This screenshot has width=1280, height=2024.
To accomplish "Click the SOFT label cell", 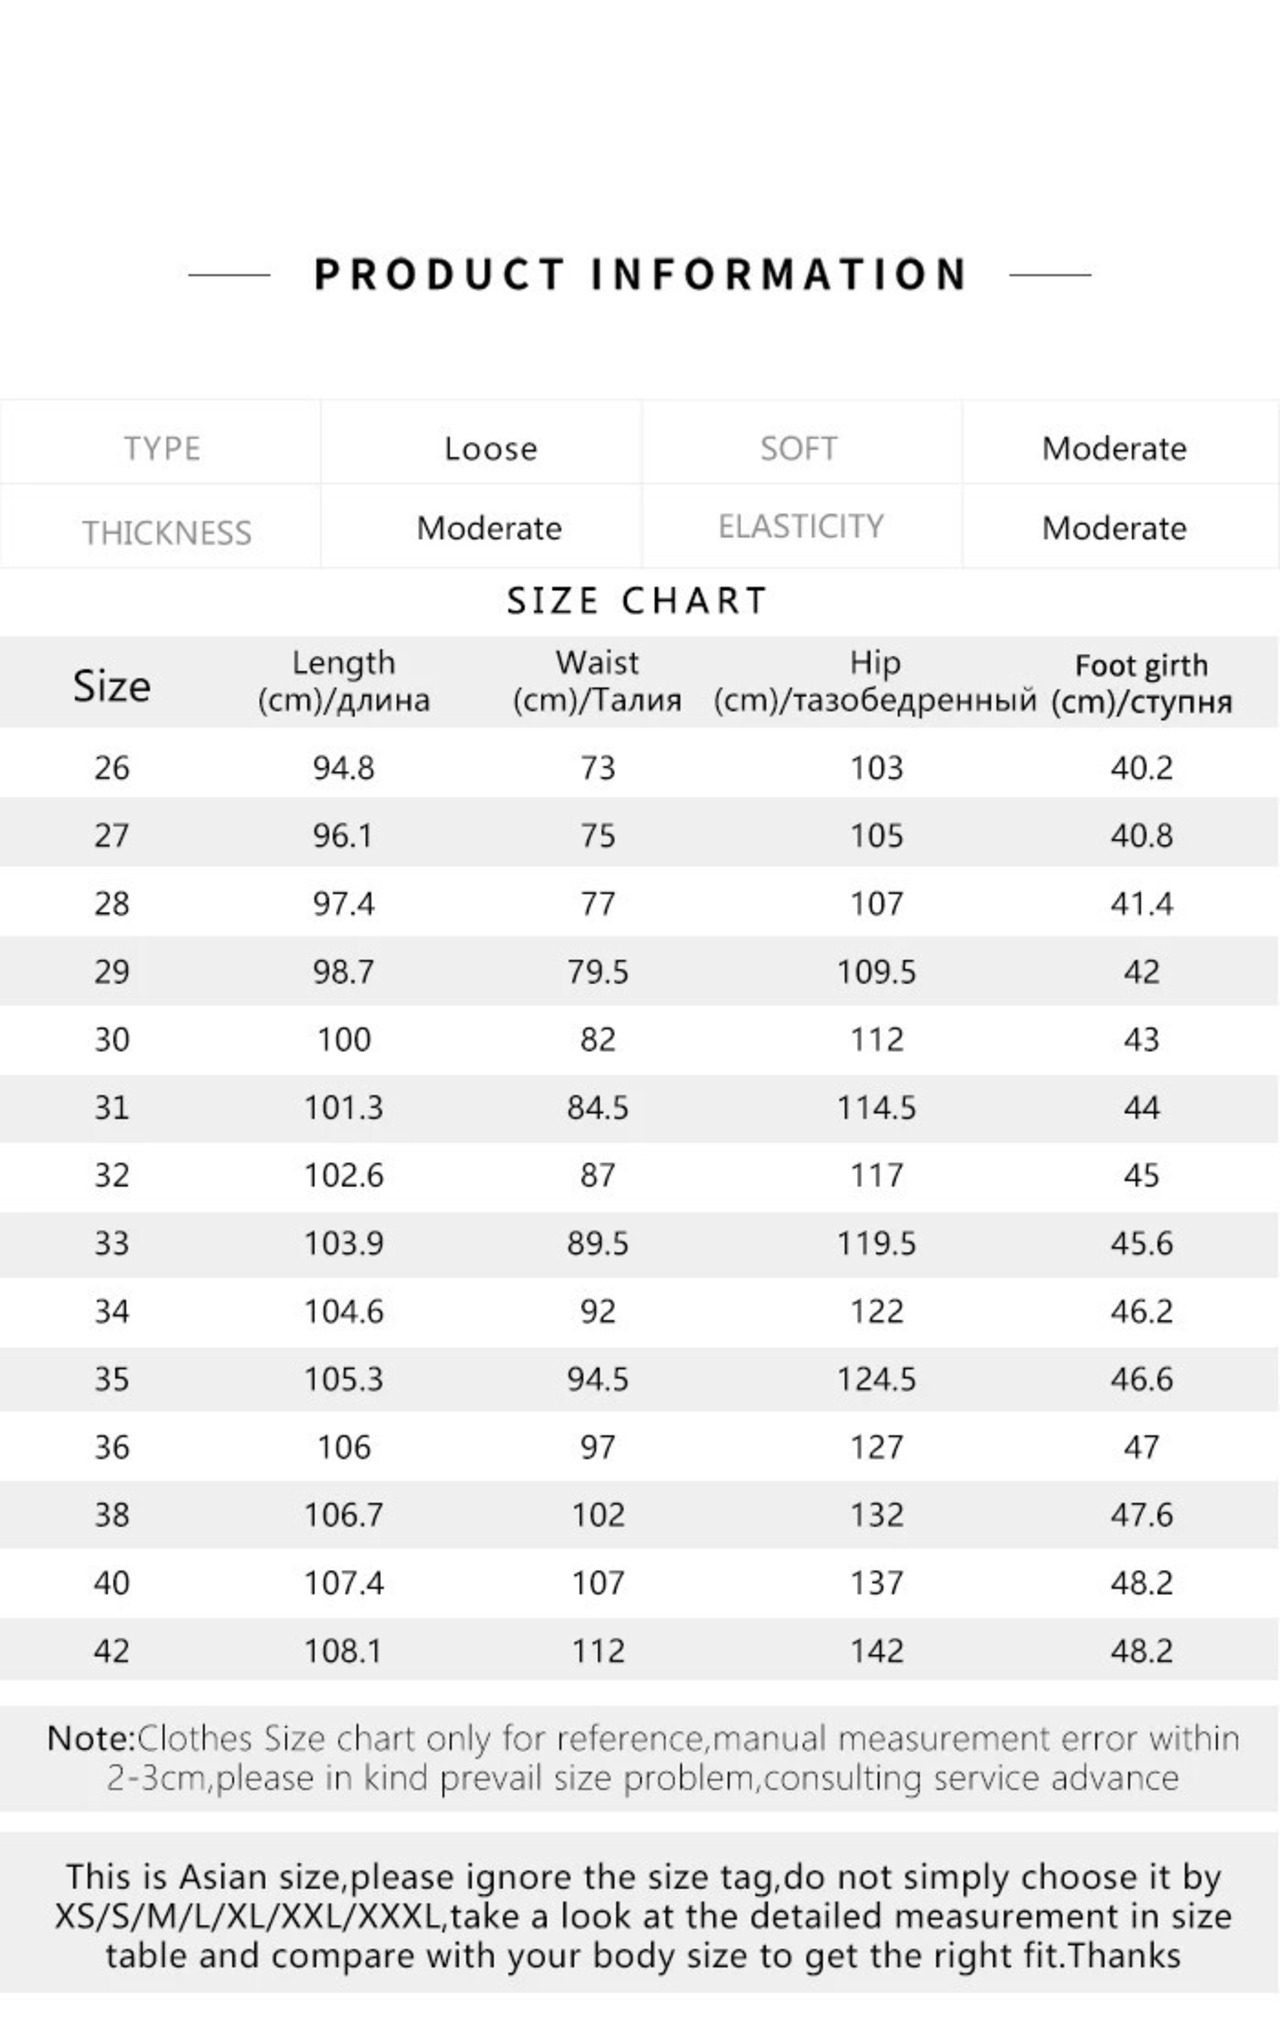I will (x=802, y=443).
